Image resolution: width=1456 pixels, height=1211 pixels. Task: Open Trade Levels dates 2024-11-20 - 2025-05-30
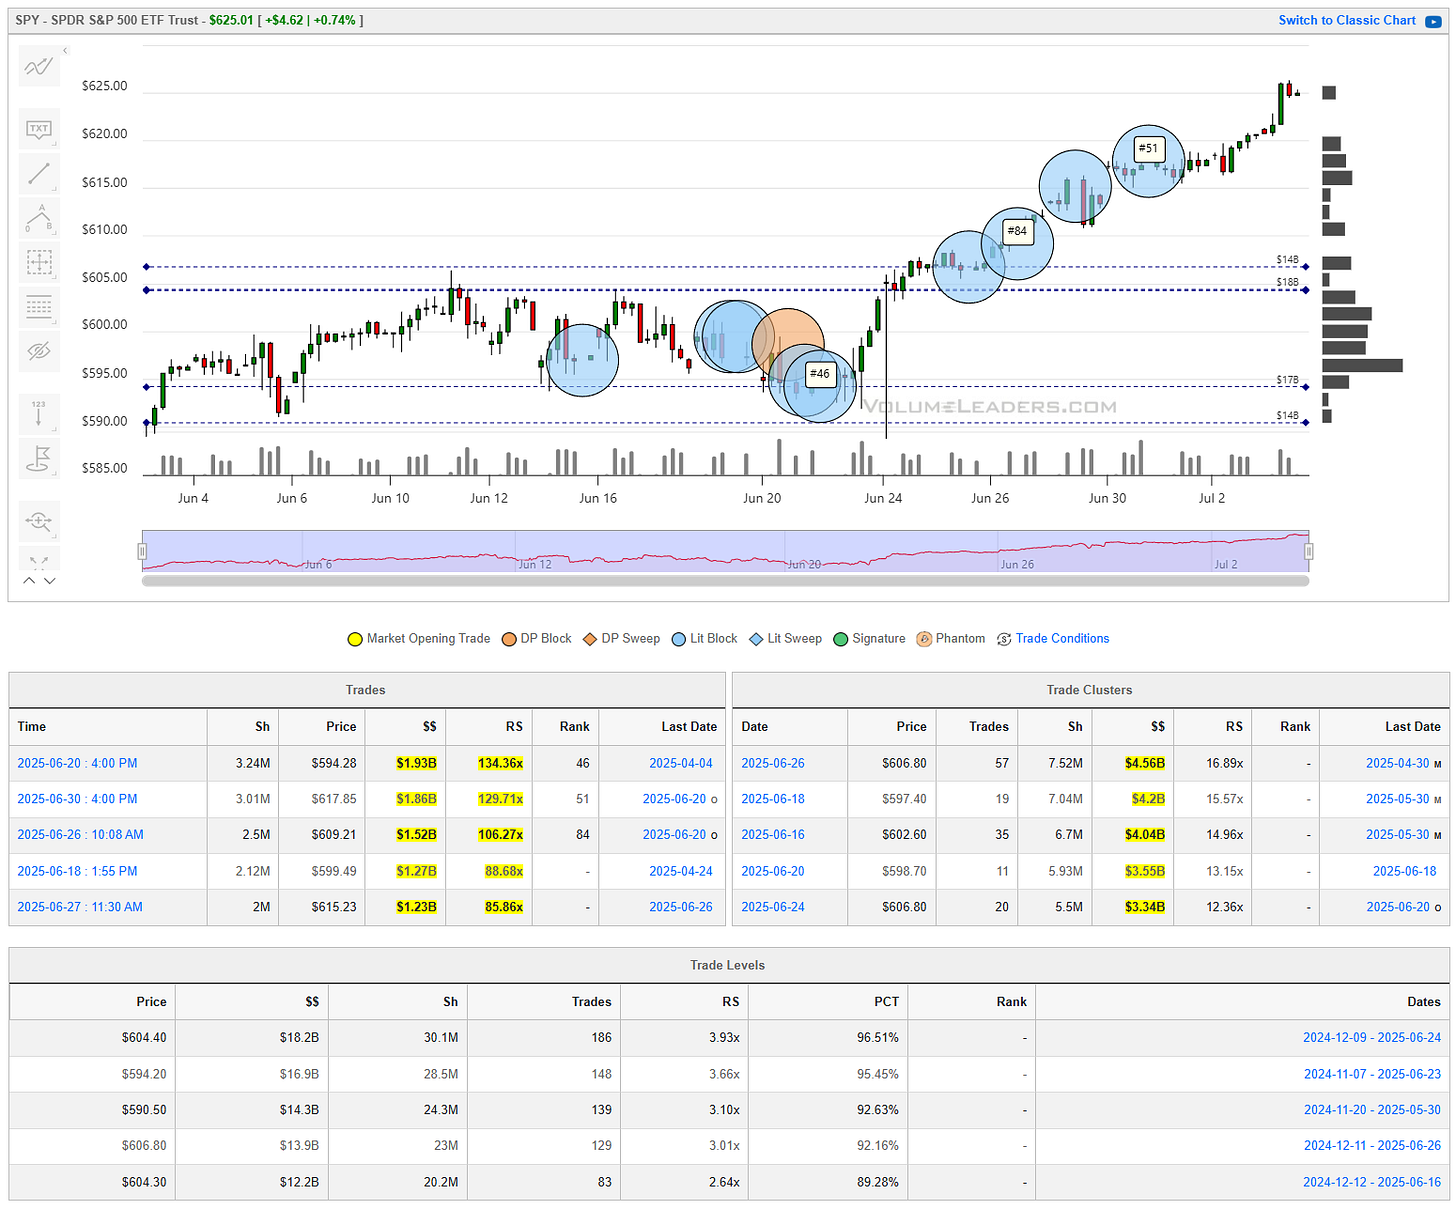(x=1372, y=1110)
